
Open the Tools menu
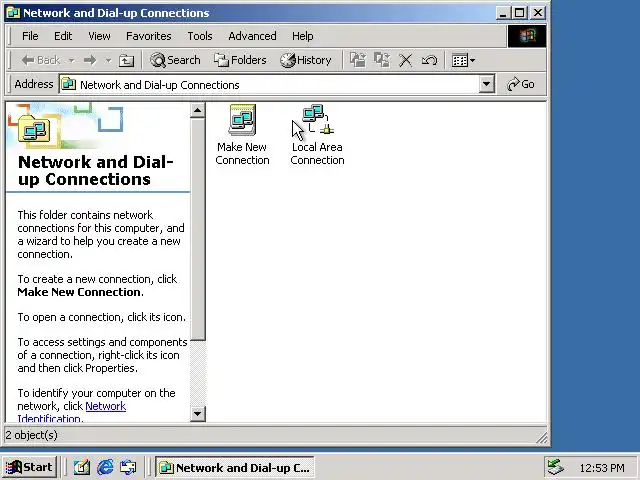[x=200, y=36]
